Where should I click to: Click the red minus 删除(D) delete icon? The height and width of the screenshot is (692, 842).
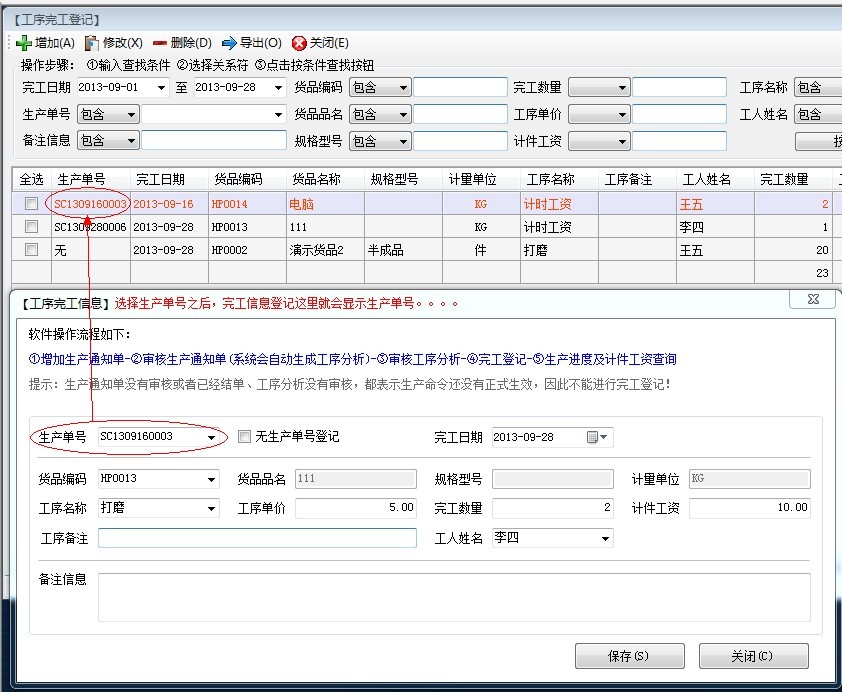tap(160, 43)
